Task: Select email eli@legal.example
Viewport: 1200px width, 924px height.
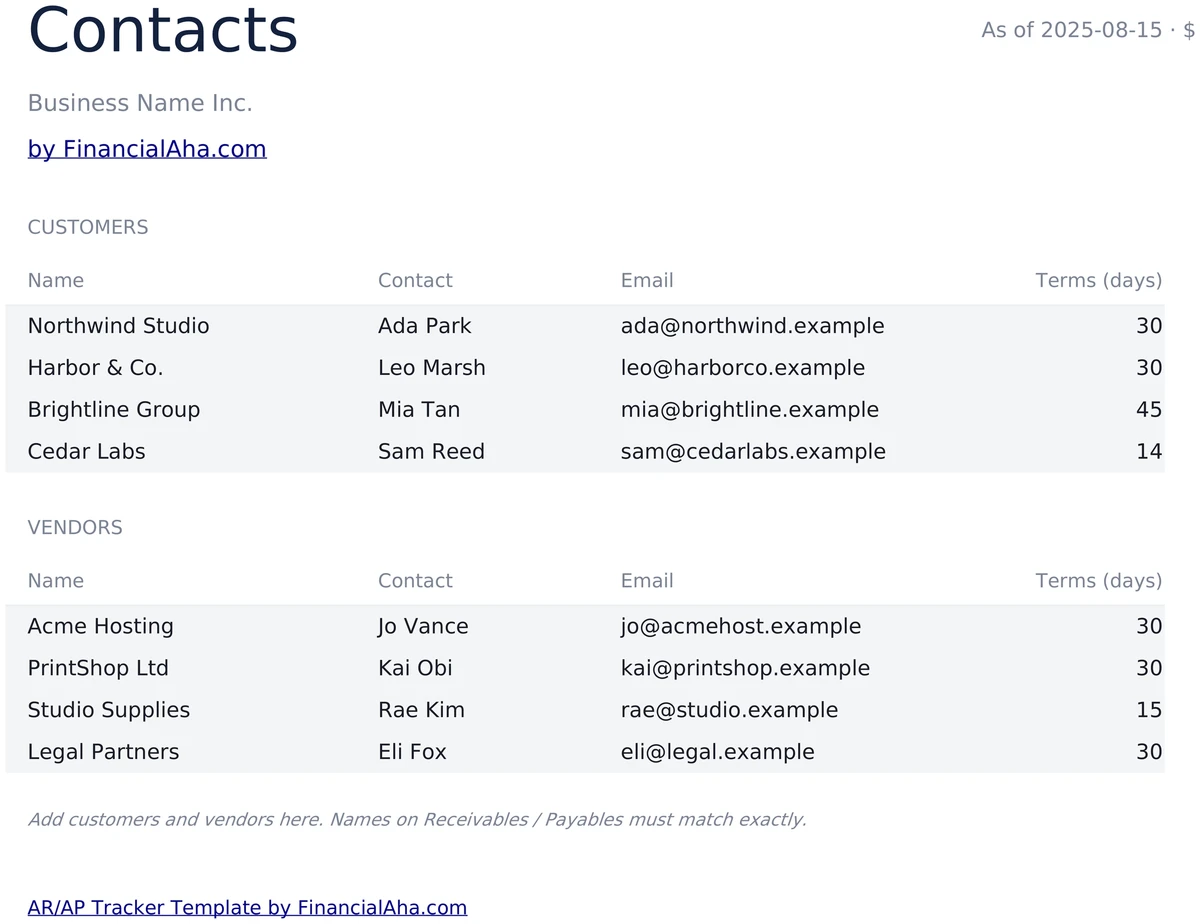Action: pyautogui.click(x=718, y=752)
